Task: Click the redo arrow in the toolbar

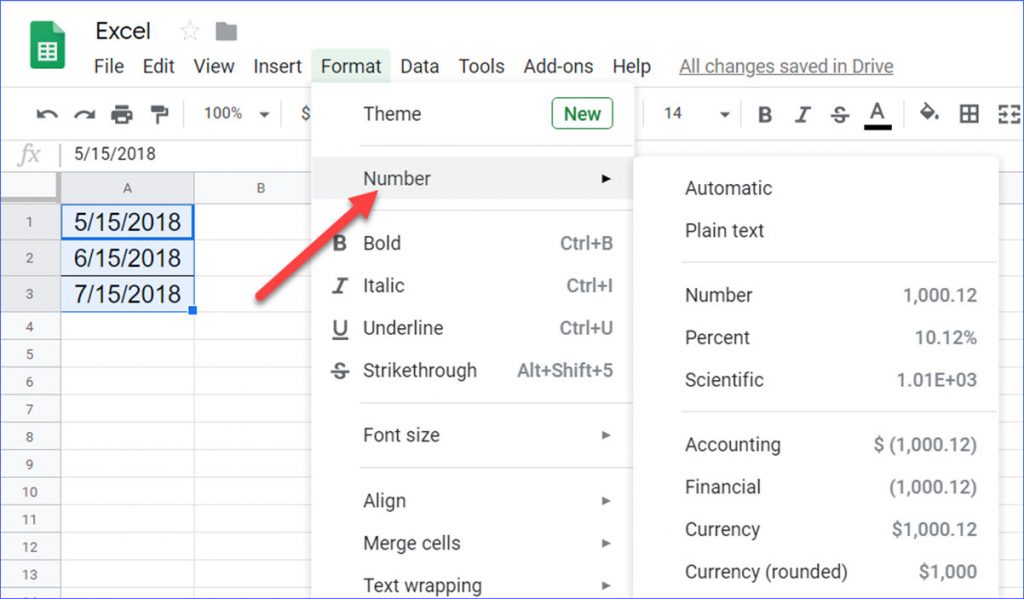Action: (84, 115)
